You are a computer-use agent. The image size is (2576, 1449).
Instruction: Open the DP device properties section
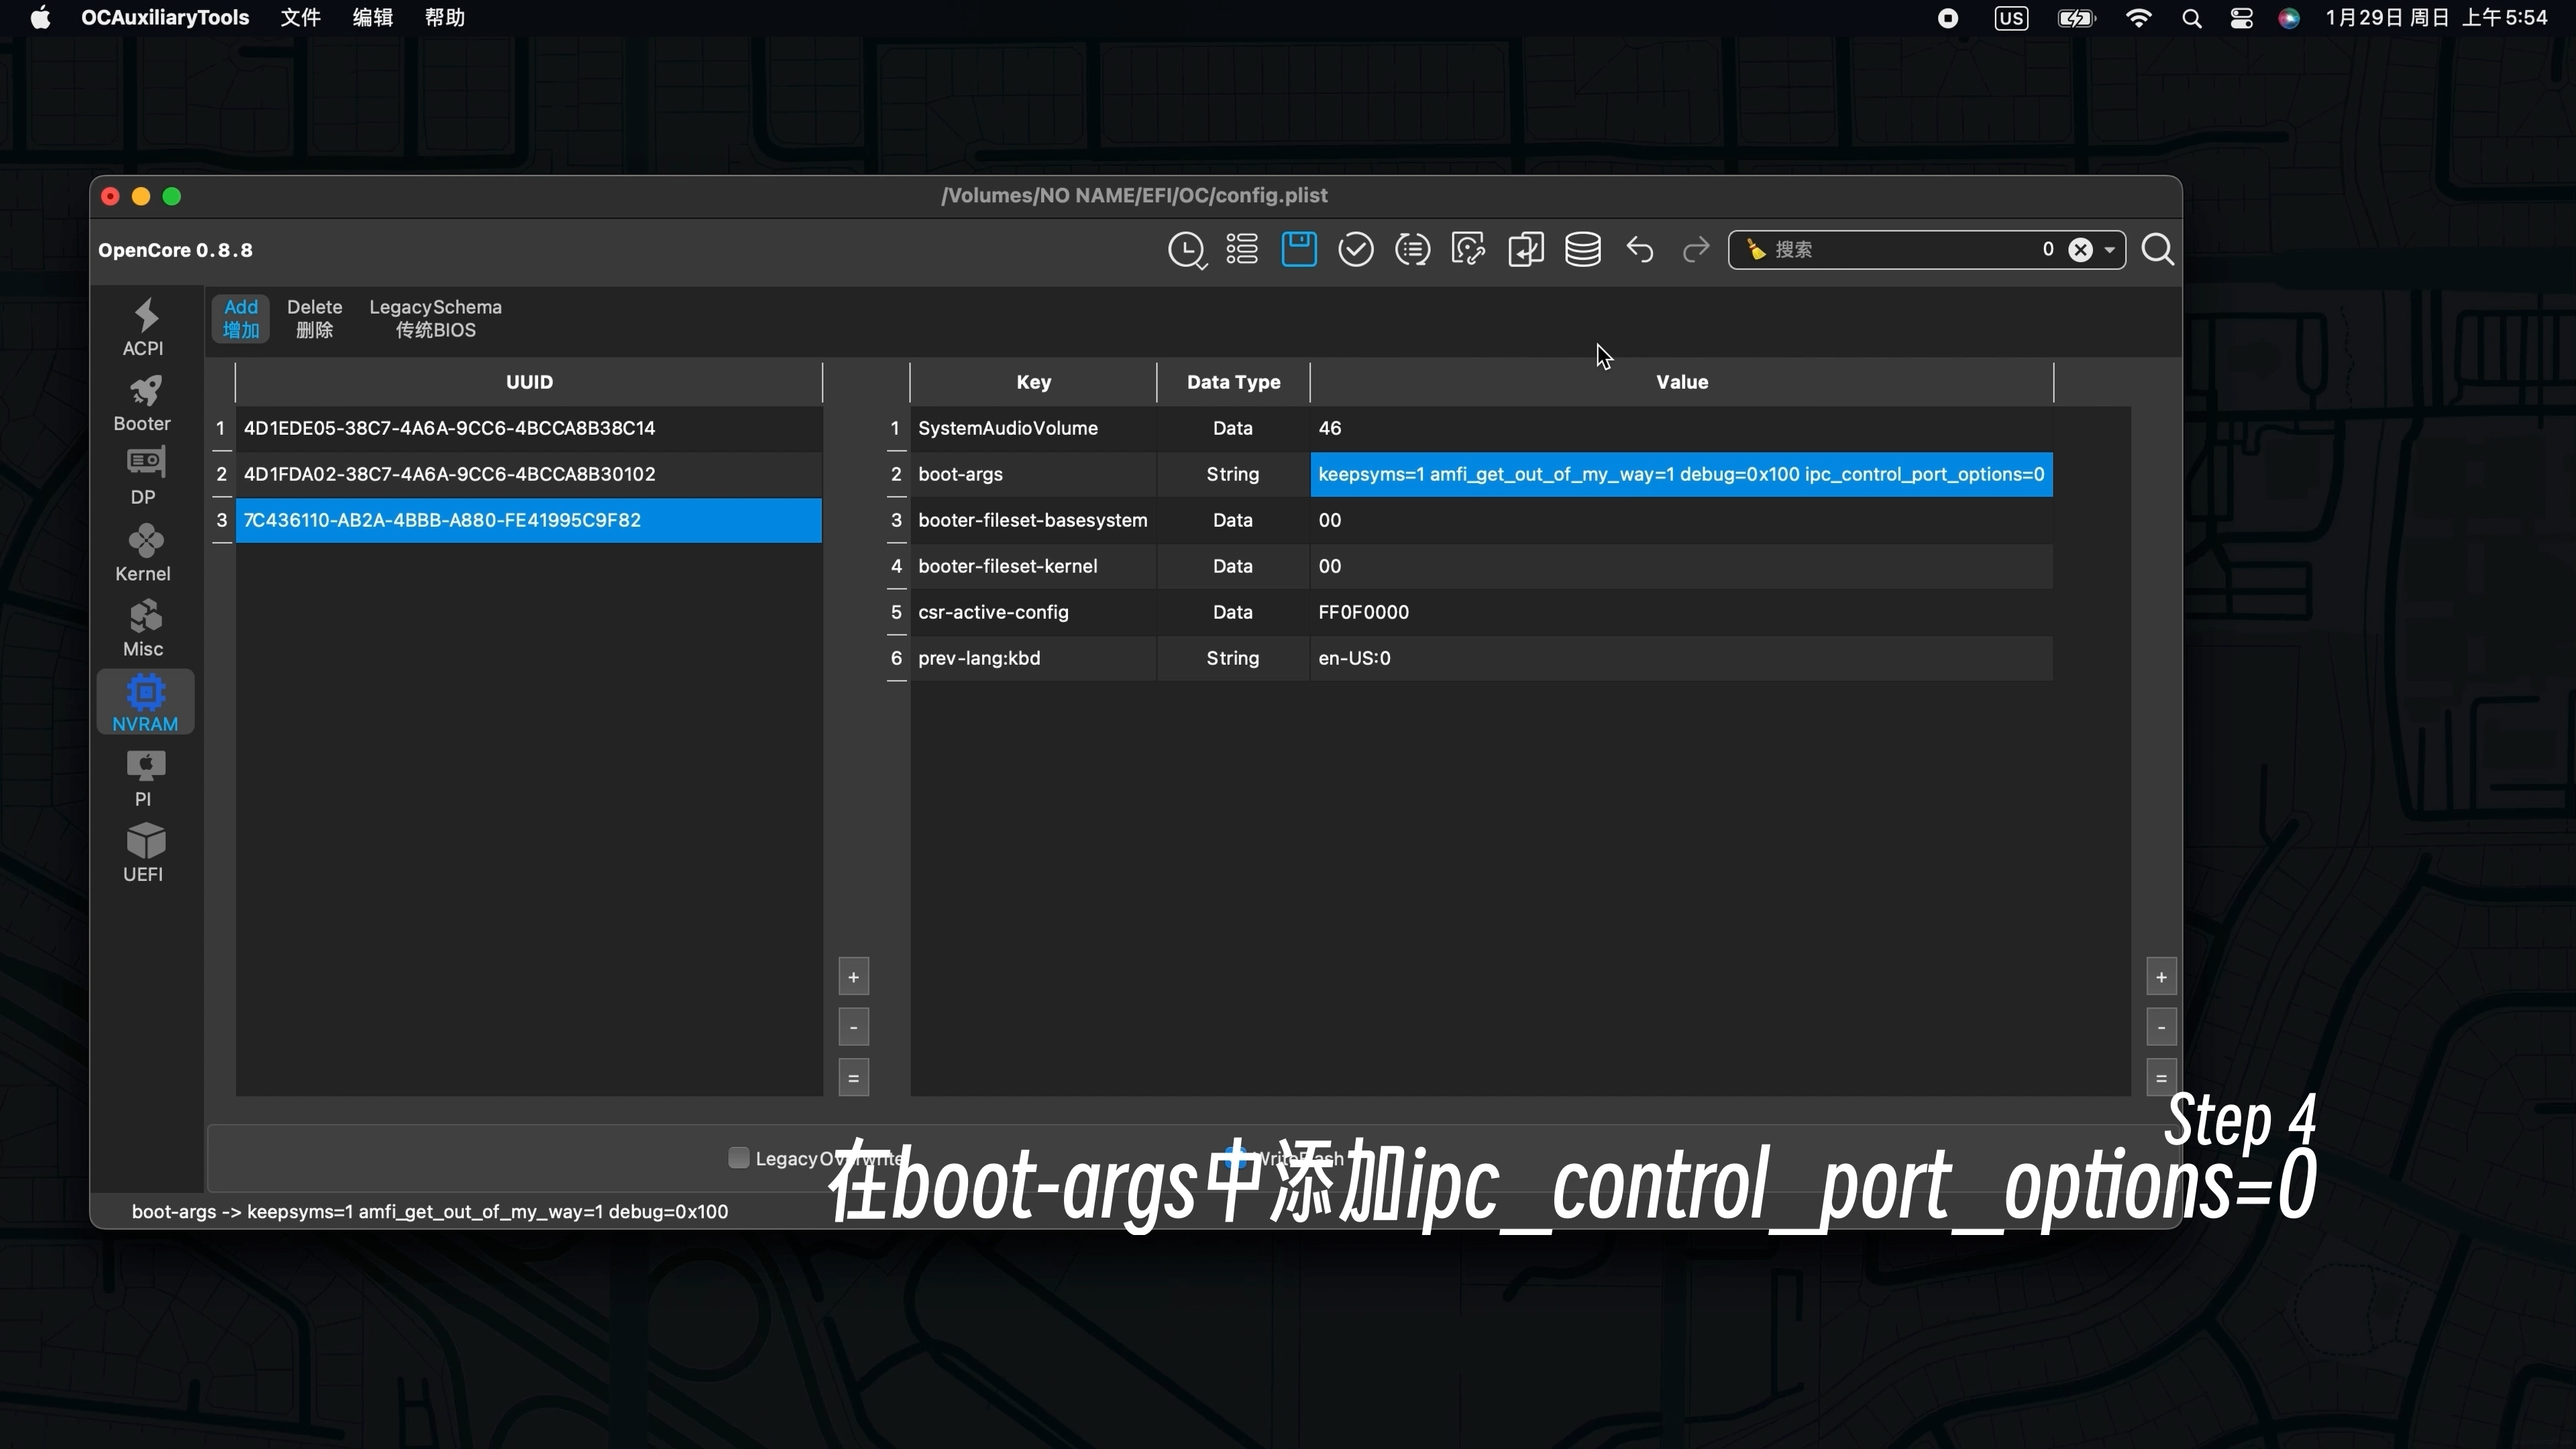pos(144,477)
